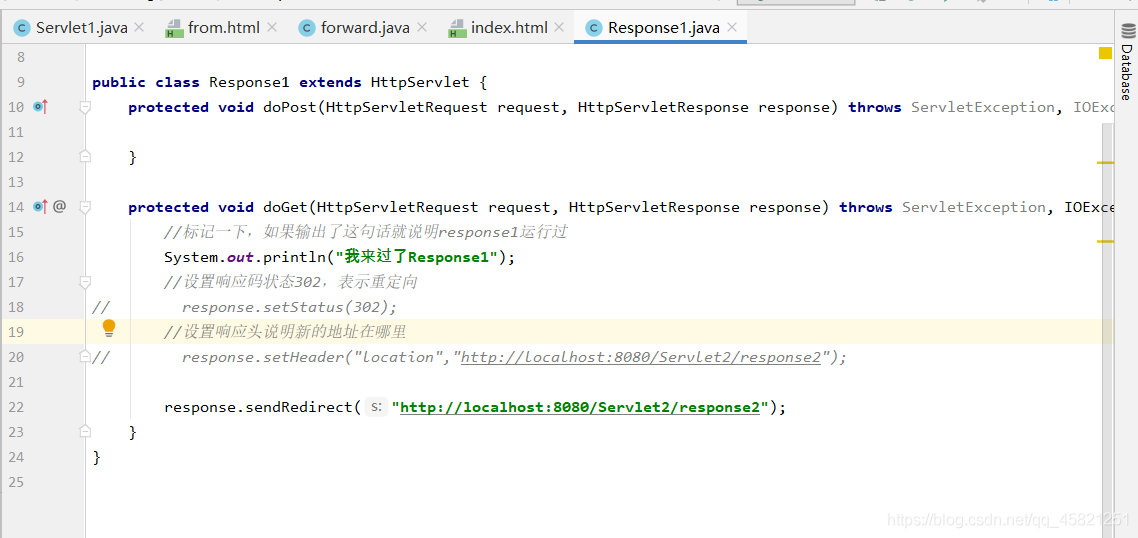
Task: Click the @ annotation gutter marker on line 14
Action: point(60,207)
